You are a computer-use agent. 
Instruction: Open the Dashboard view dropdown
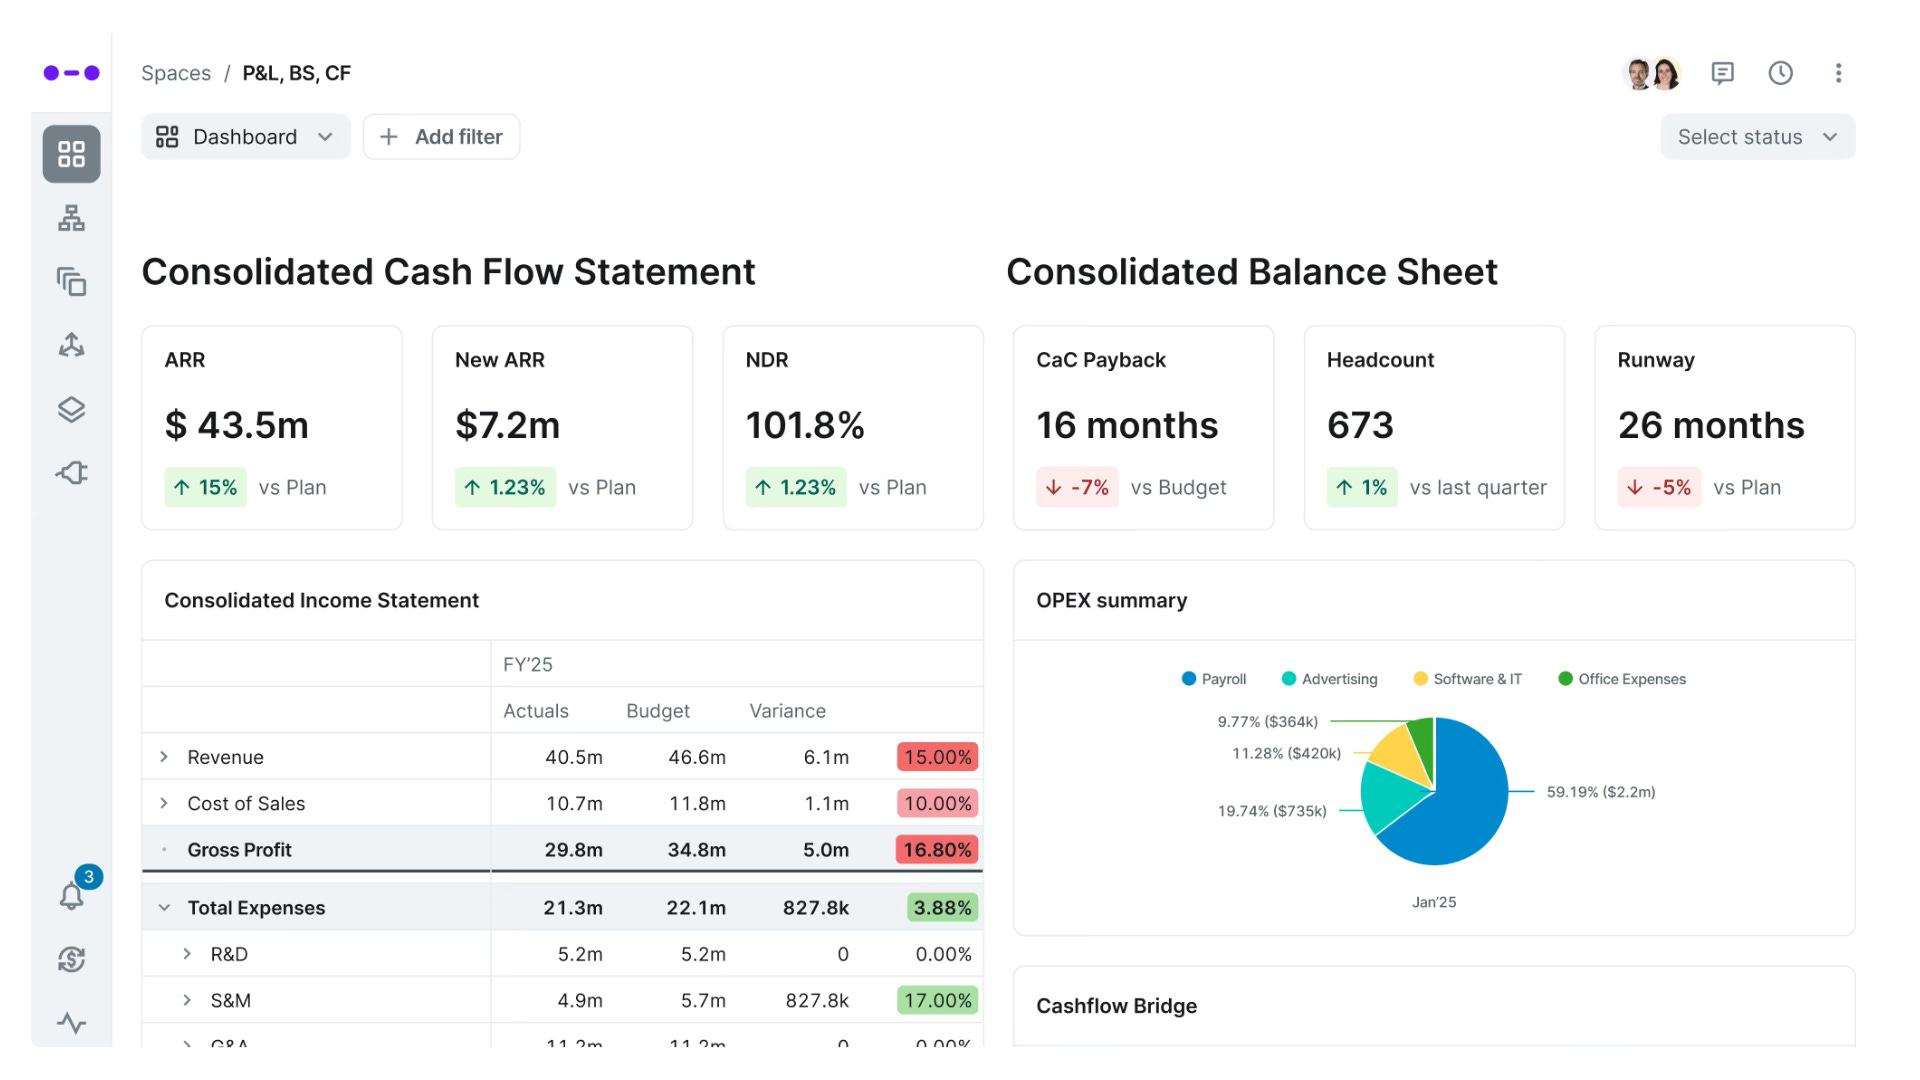pyautogui.click(x=246, y=137)
